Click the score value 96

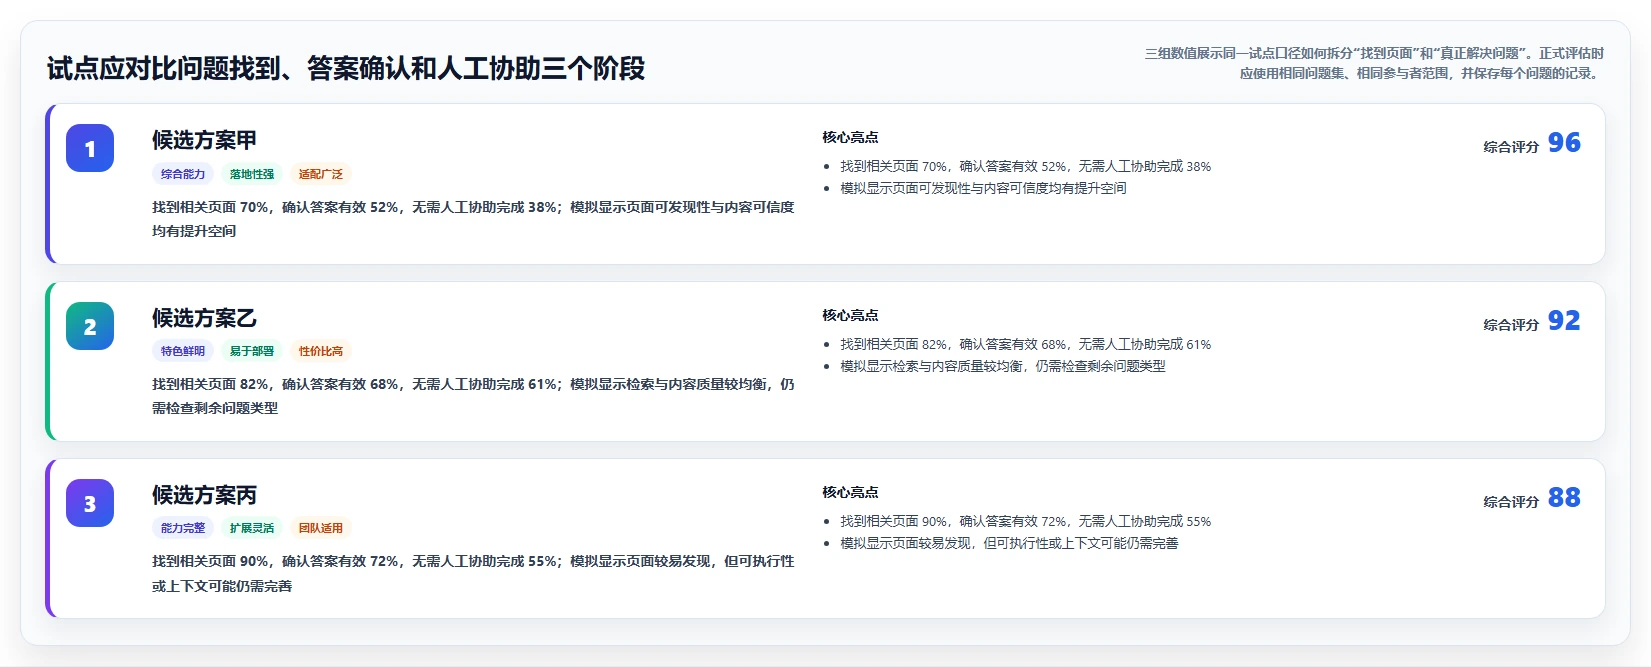pyautogui.click(x=1564, y=143)
